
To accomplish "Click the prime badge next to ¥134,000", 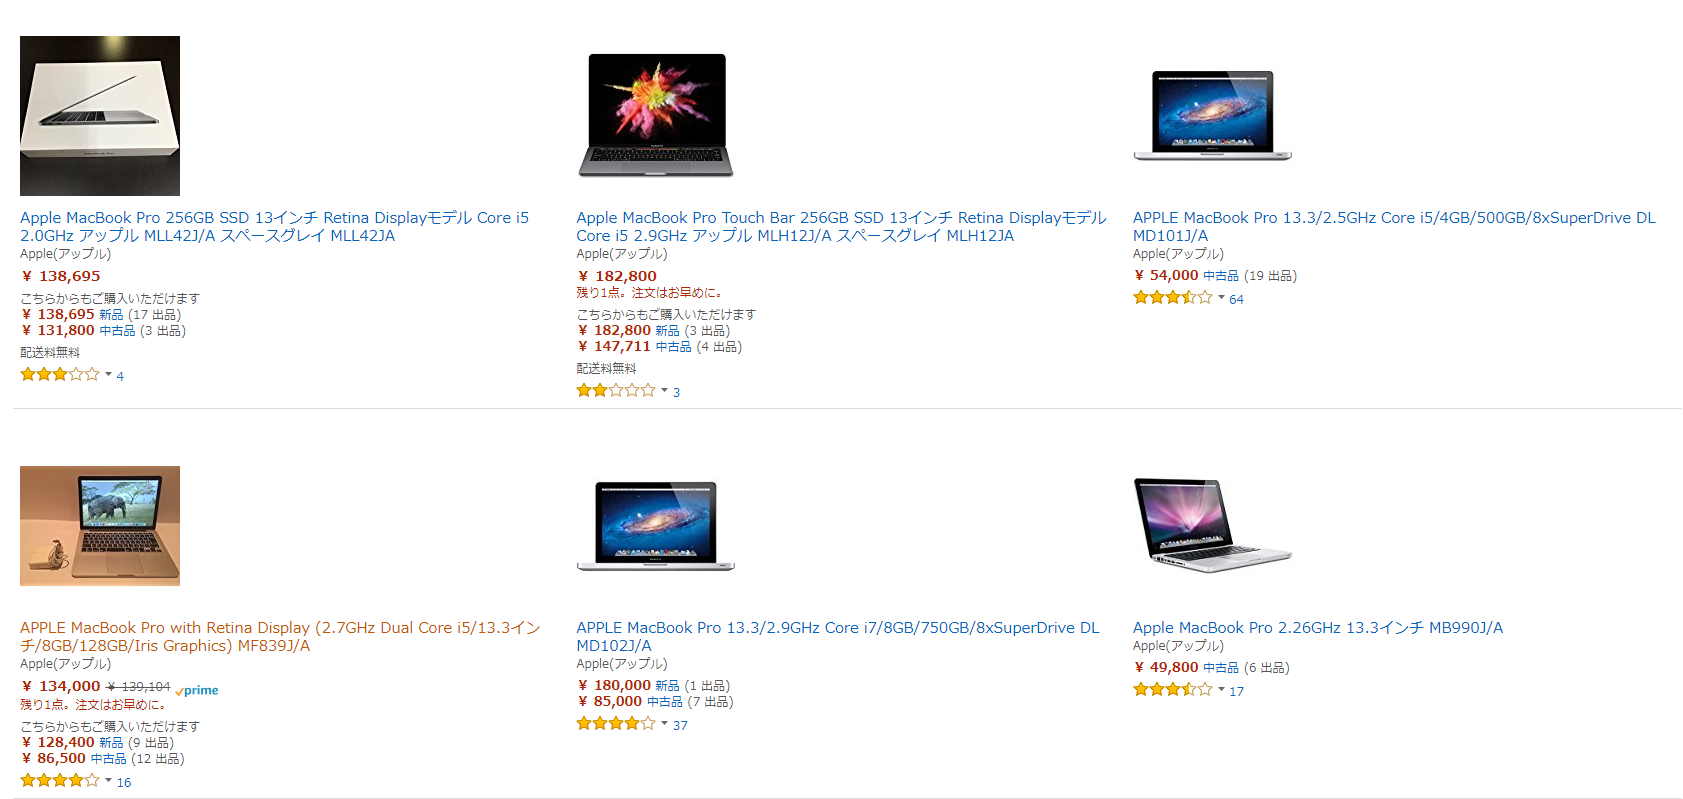I will tap(197, 690).
